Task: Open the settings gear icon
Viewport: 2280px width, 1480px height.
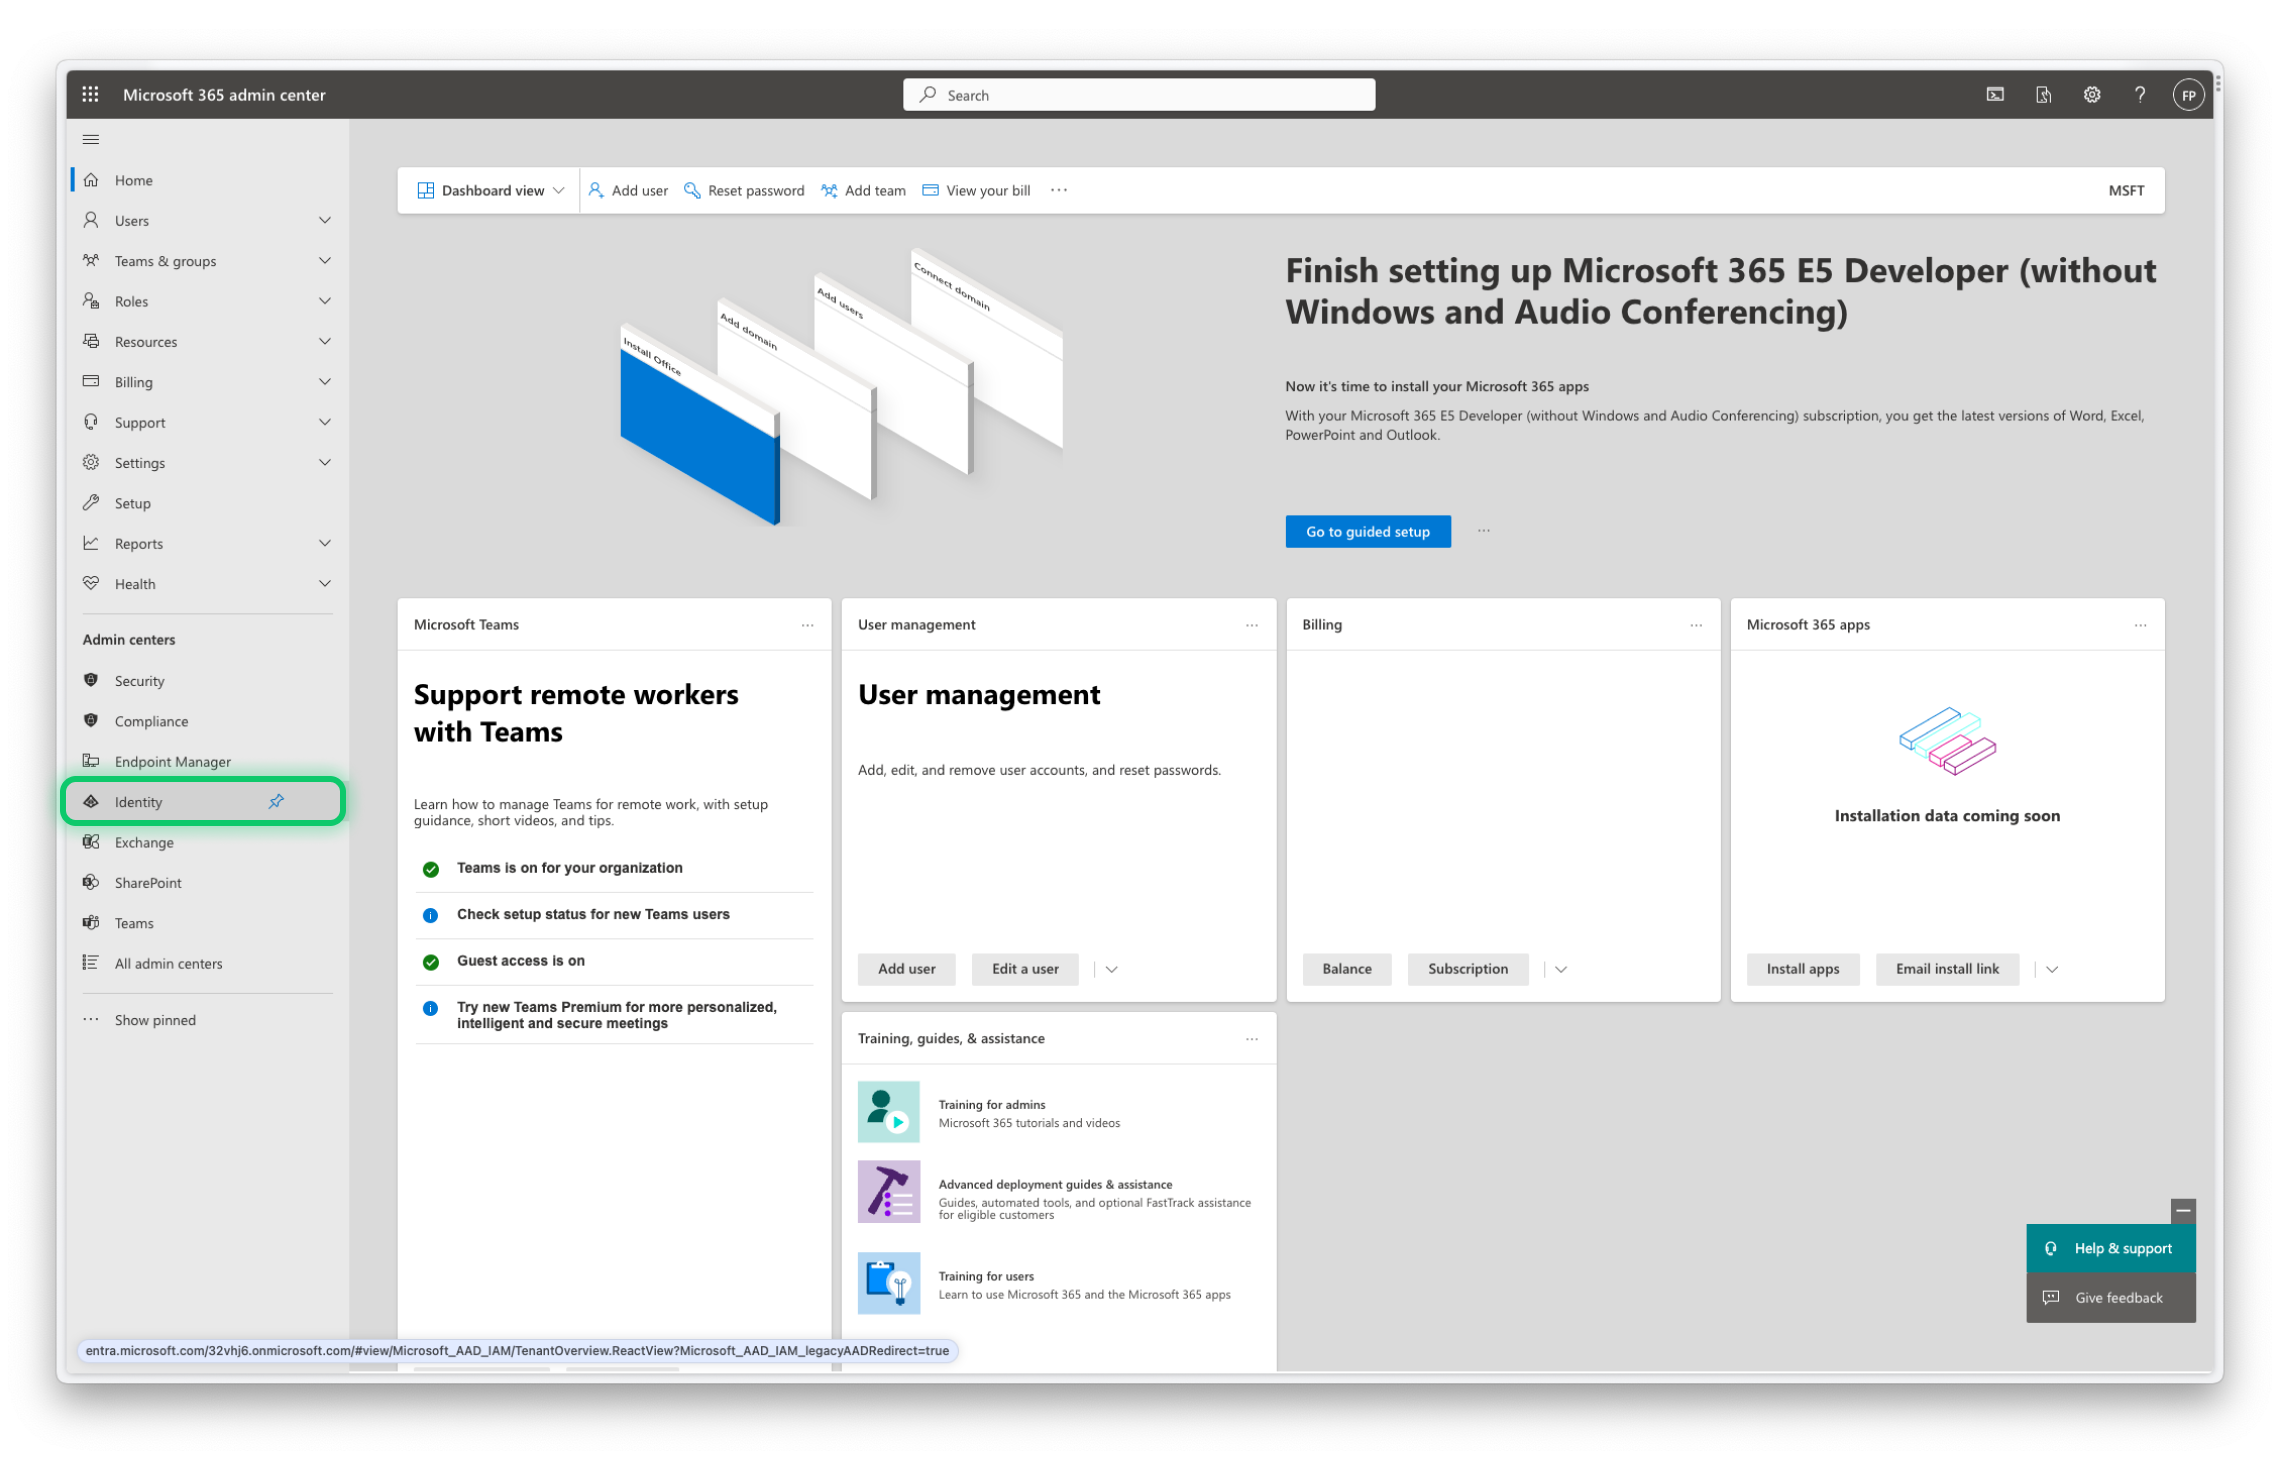Action: [2091, 94]
